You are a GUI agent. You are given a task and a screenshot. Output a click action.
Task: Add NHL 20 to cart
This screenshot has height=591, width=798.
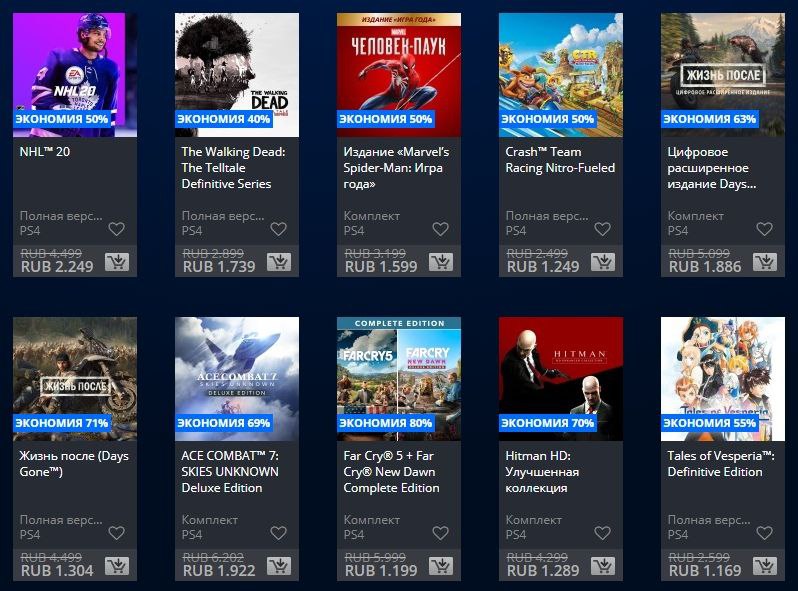(x=117, y=262)
